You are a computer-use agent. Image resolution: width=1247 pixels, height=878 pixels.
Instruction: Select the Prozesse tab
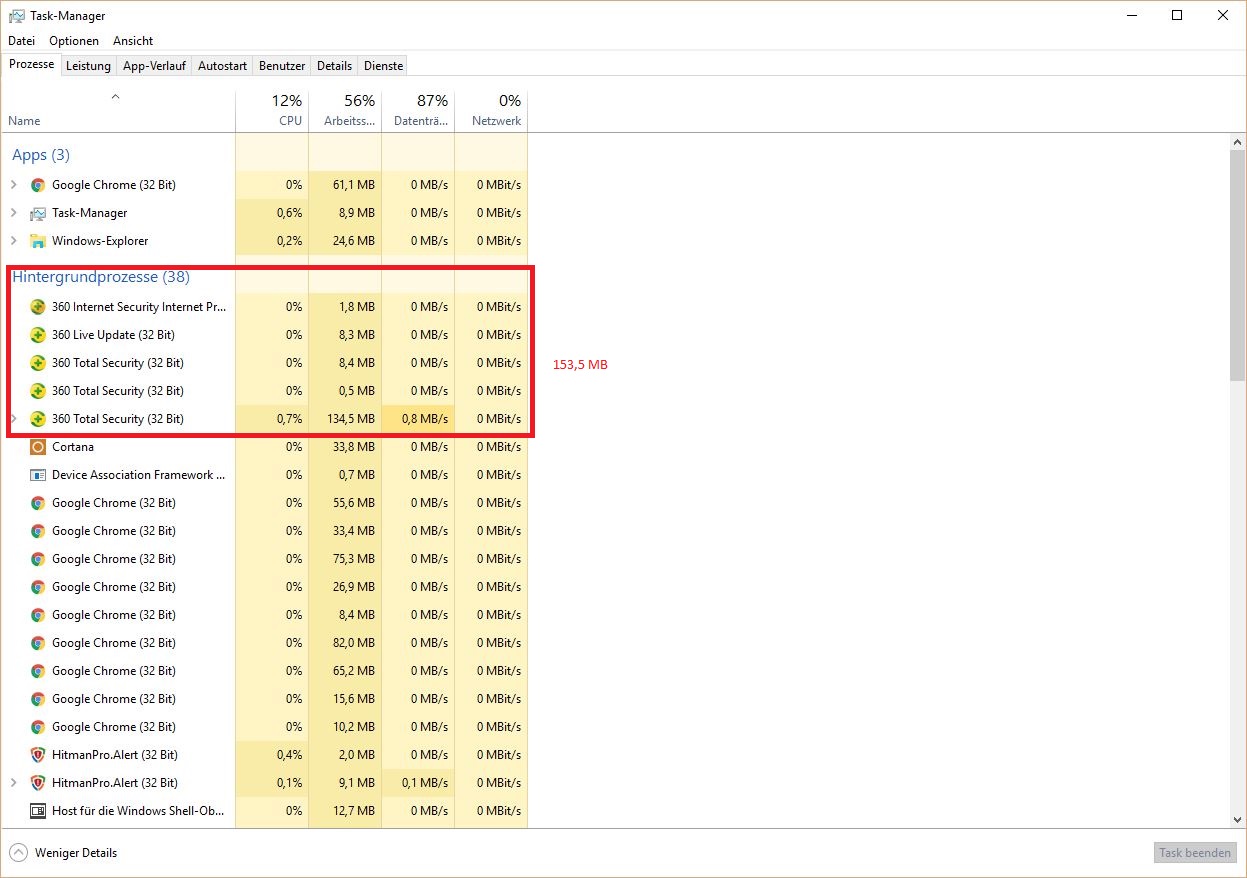(x=31, y=64)
